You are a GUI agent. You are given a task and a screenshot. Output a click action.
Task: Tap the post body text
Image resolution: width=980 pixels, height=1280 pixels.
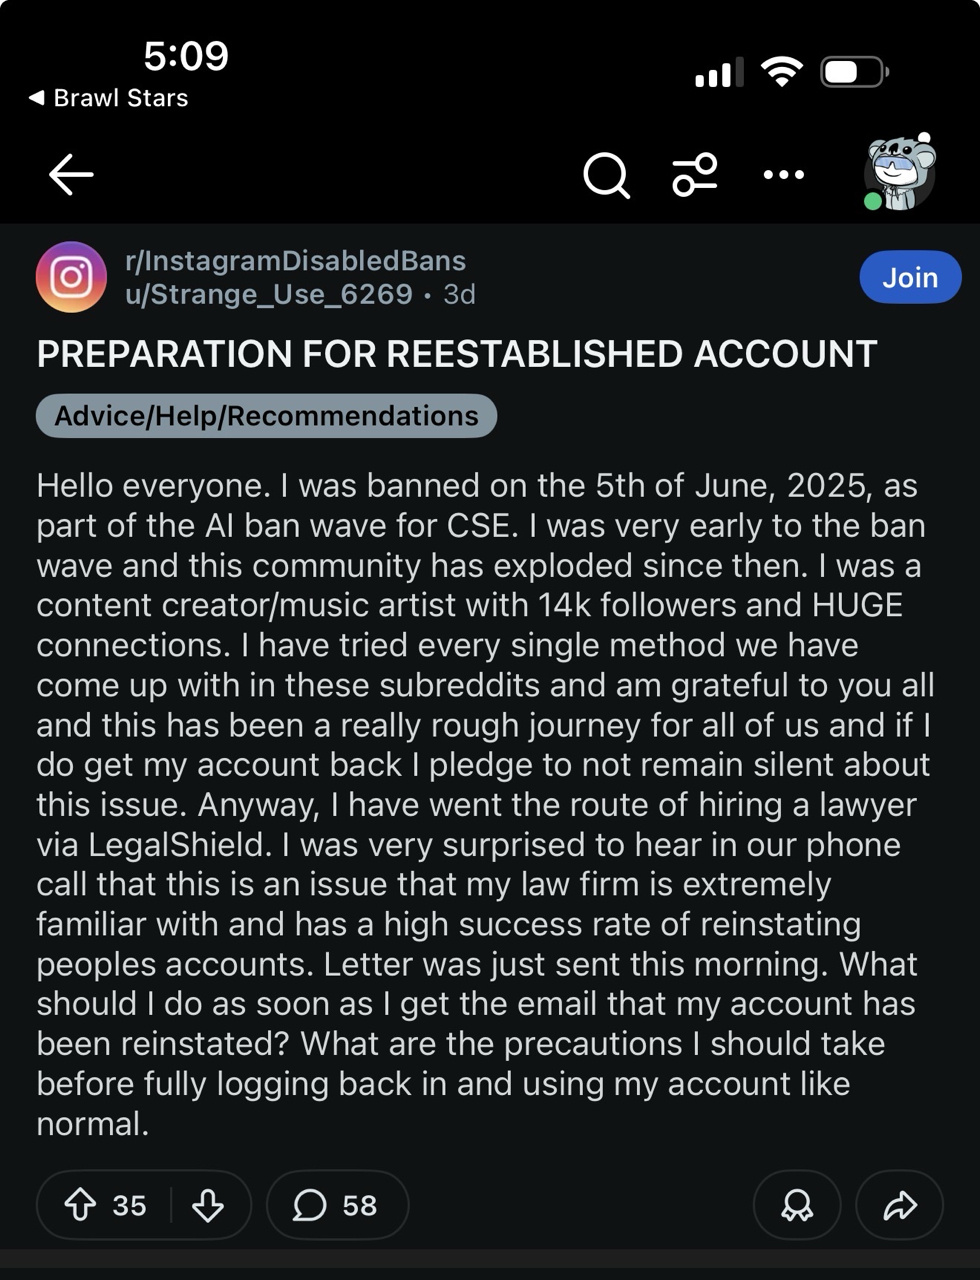(x=486, y=804)
